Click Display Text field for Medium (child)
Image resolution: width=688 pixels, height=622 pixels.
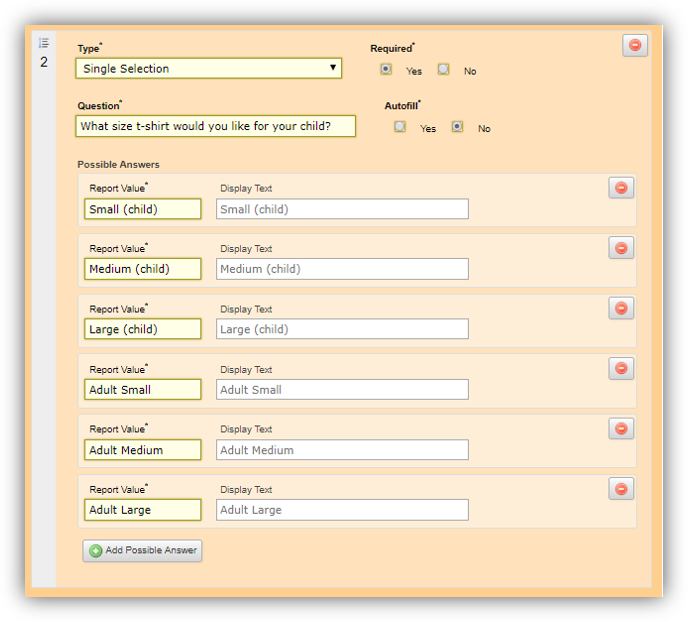(x=342, y=269)
